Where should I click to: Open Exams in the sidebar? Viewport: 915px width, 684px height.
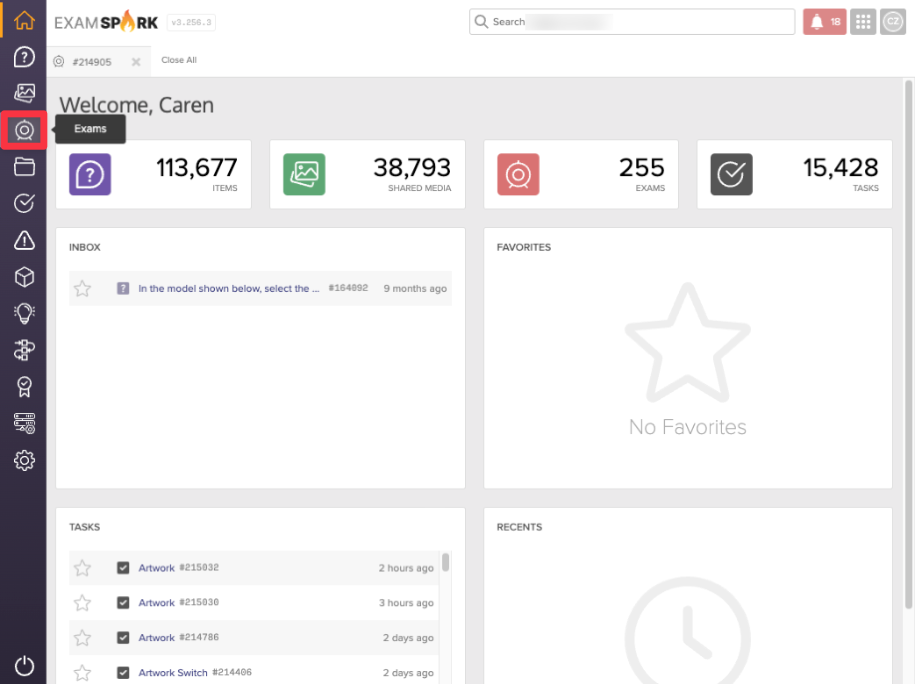24,130
